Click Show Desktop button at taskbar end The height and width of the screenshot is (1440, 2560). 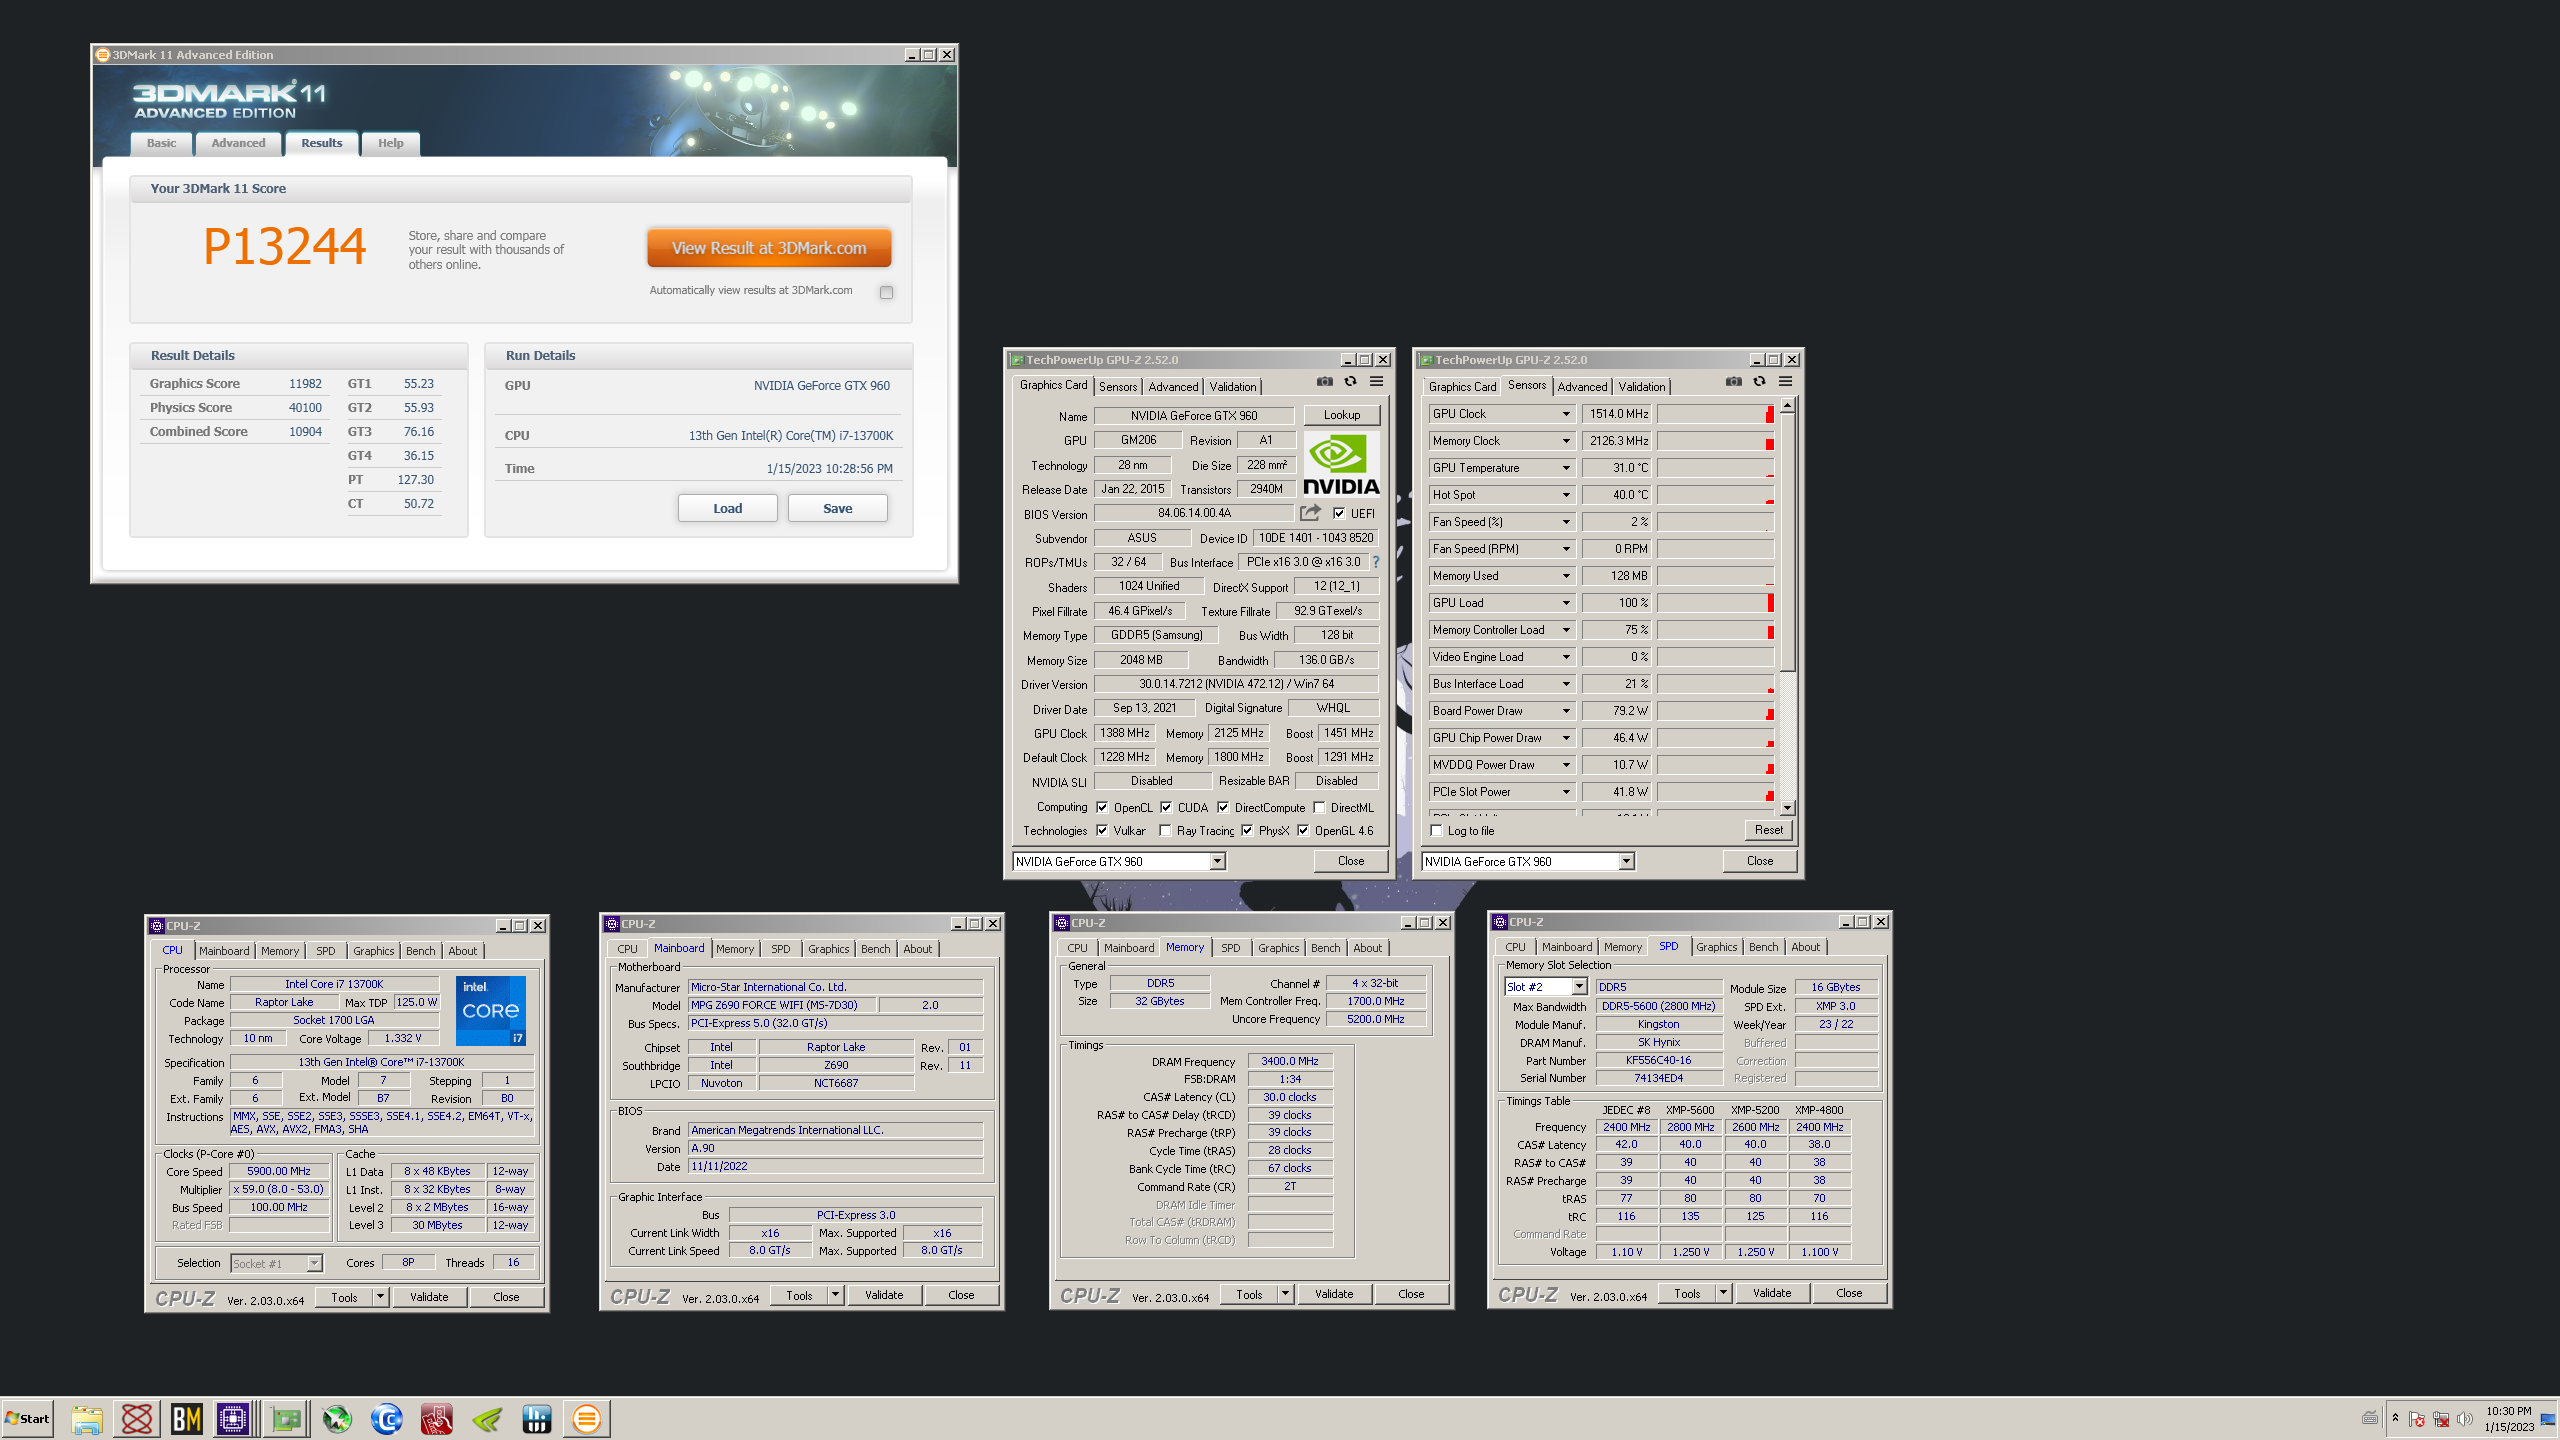[x=2550, y=1418]
